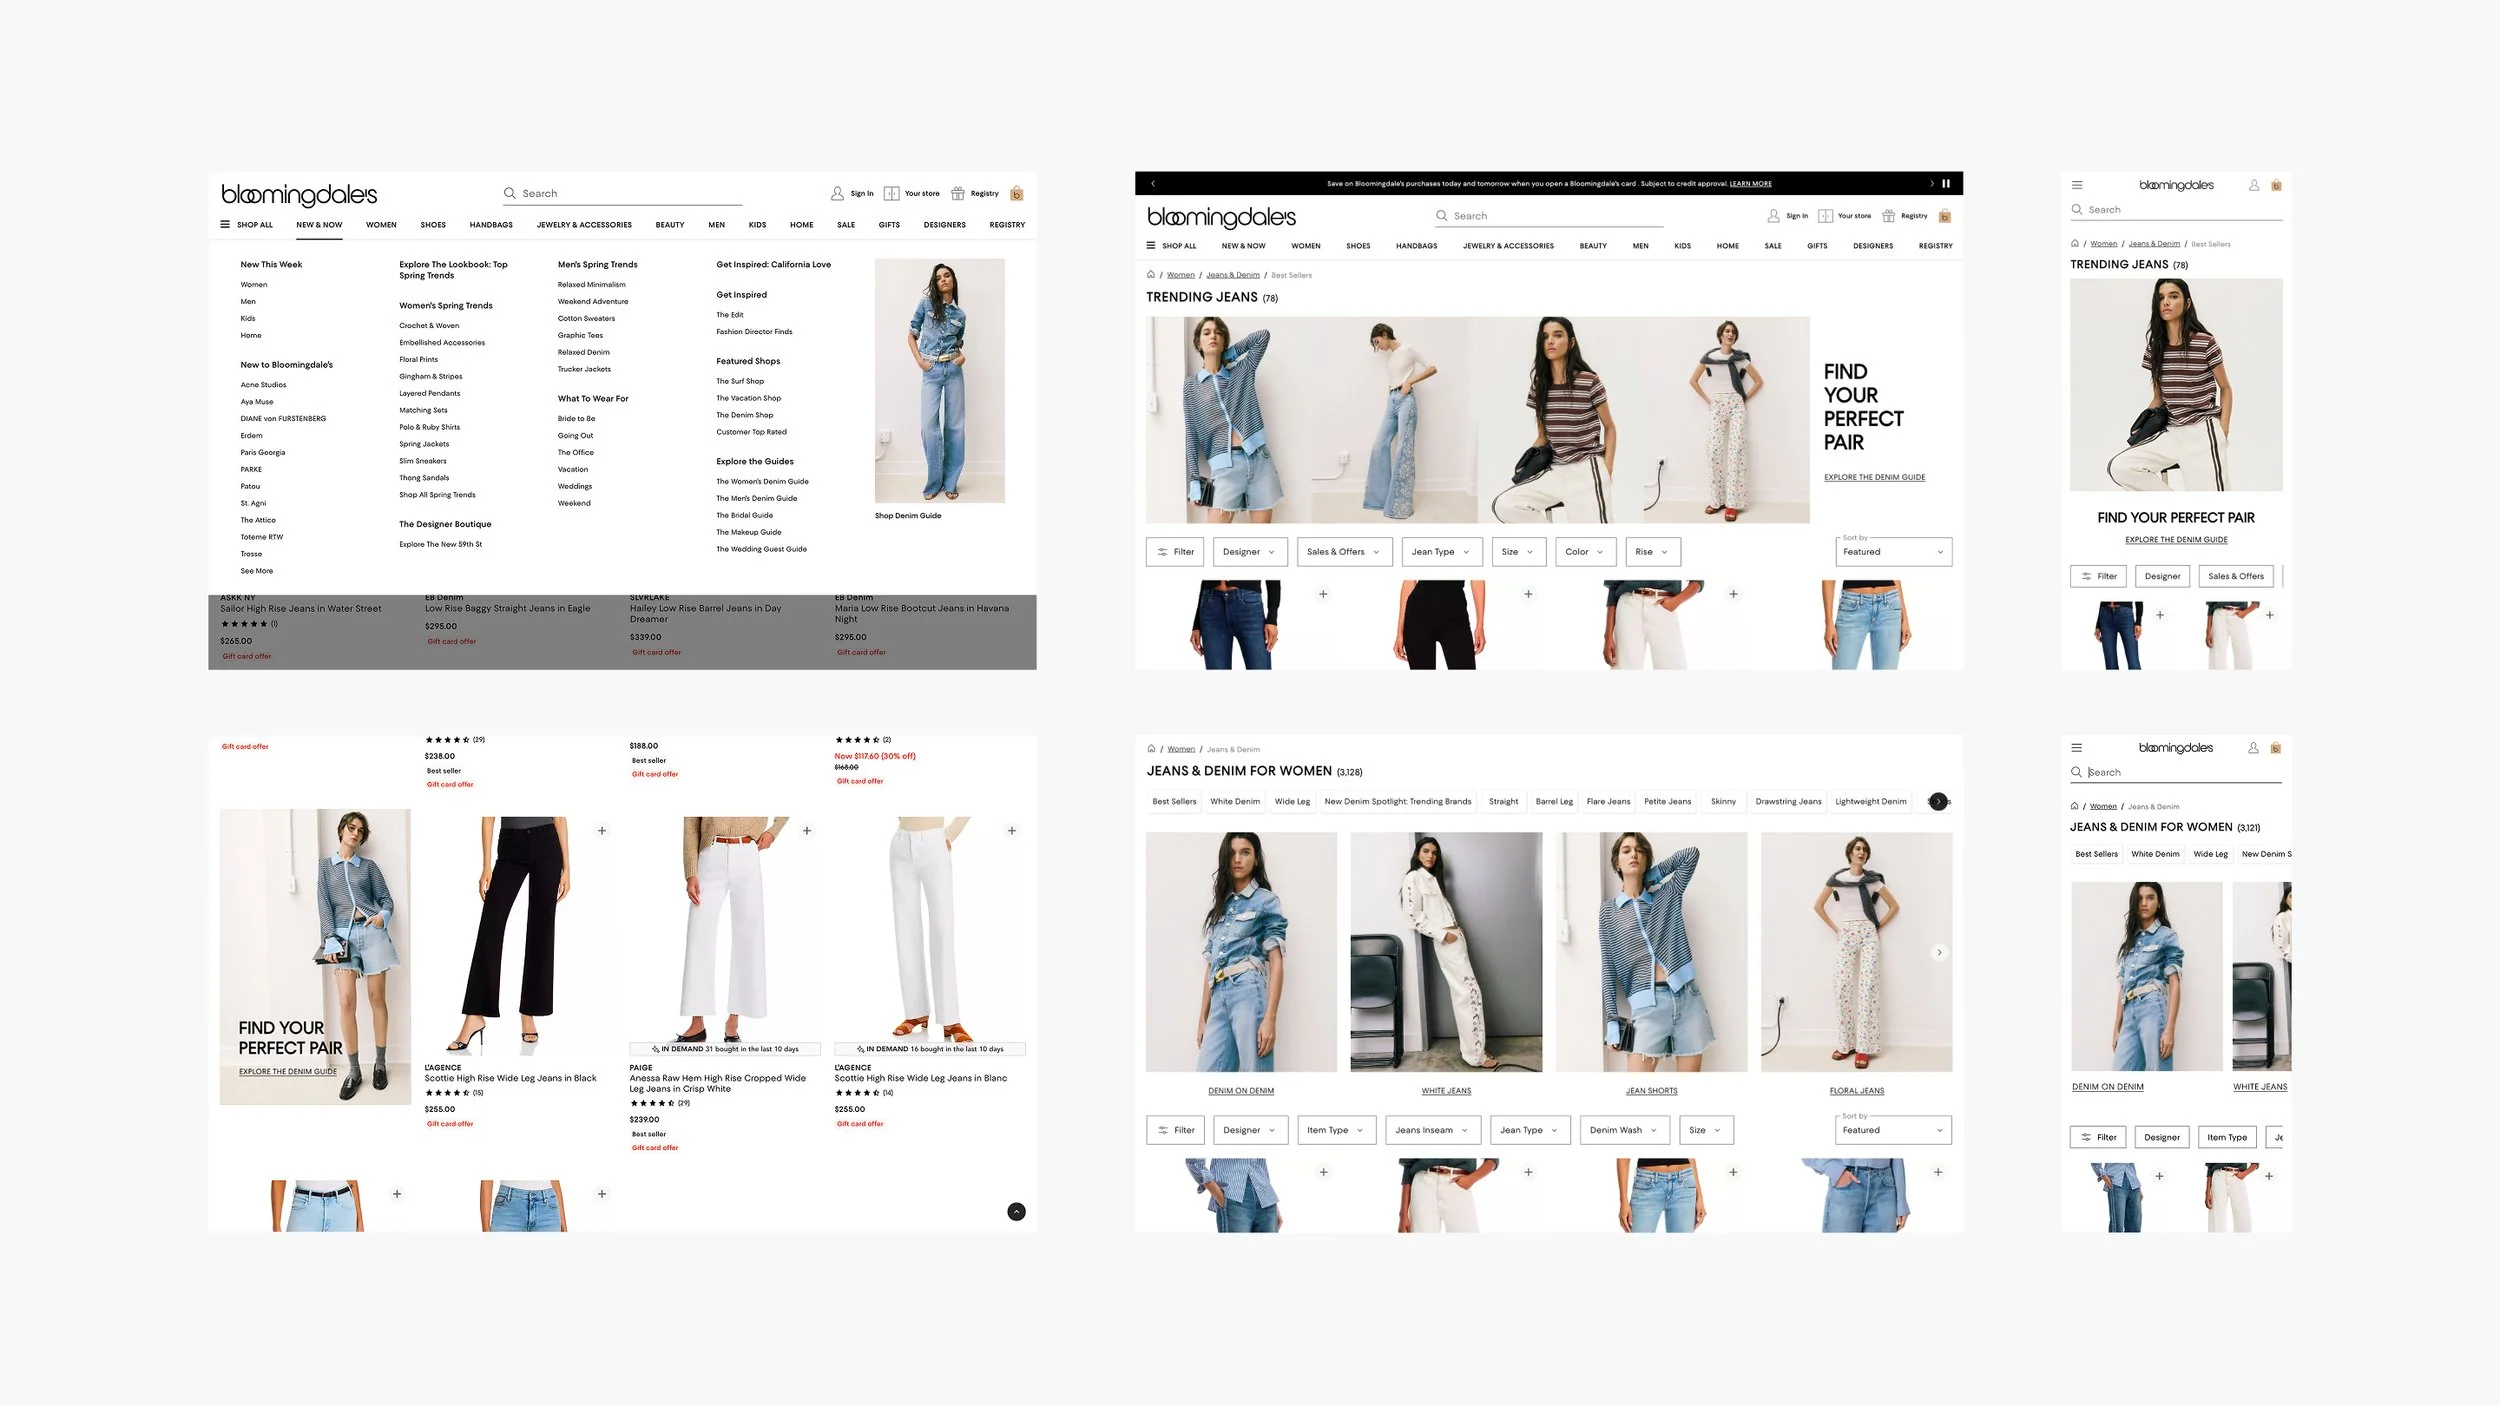Open Acne Studios under New to Bloomingdale's

click(x=263, y=385)
